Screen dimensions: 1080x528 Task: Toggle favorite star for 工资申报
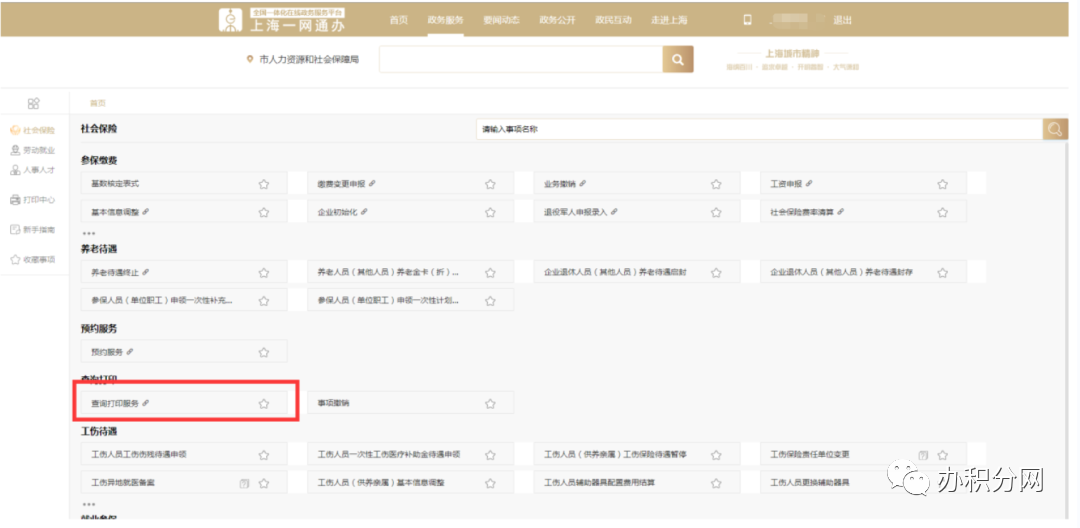click(942, 184)
